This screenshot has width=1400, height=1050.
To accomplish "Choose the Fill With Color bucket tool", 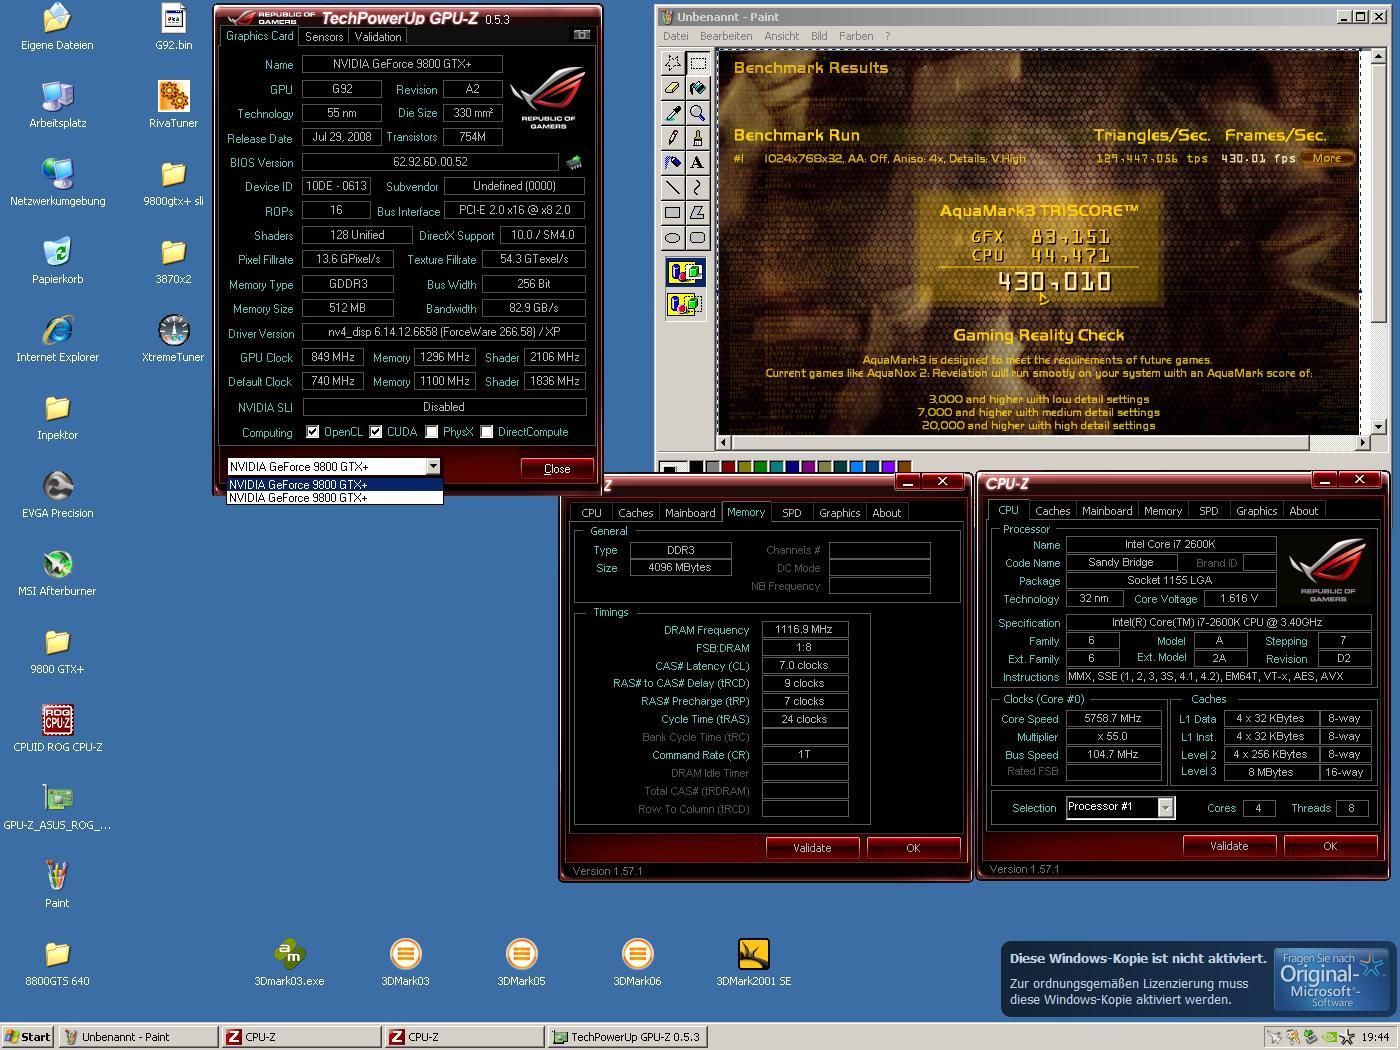I will coord(697,88).
